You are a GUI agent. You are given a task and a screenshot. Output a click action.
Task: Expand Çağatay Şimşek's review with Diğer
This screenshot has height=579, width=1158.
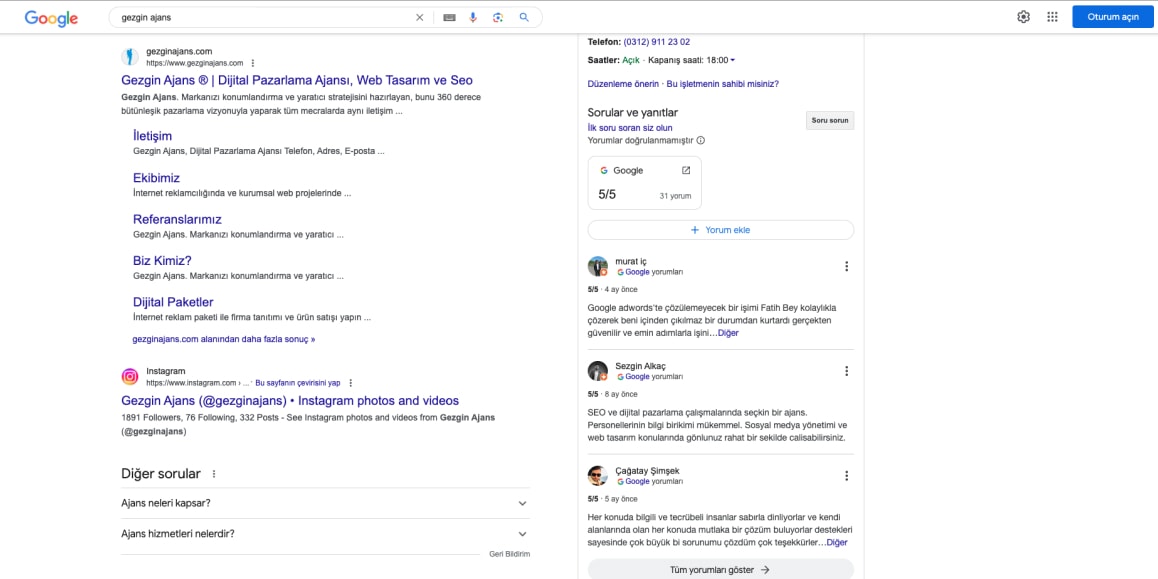837,543
